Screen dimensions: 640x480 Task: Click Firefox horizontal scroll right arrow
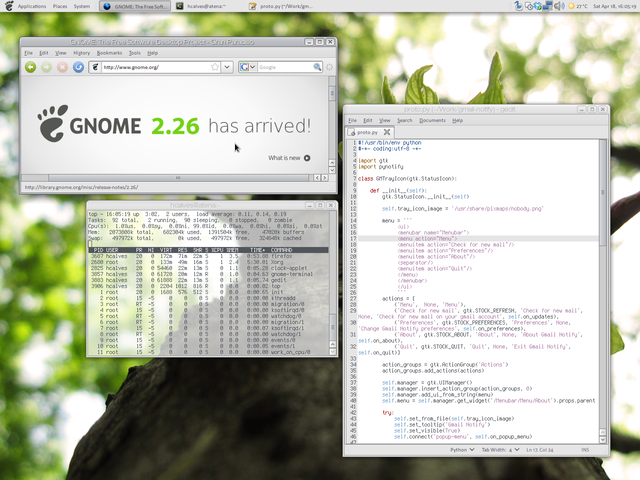coord(324,178)
